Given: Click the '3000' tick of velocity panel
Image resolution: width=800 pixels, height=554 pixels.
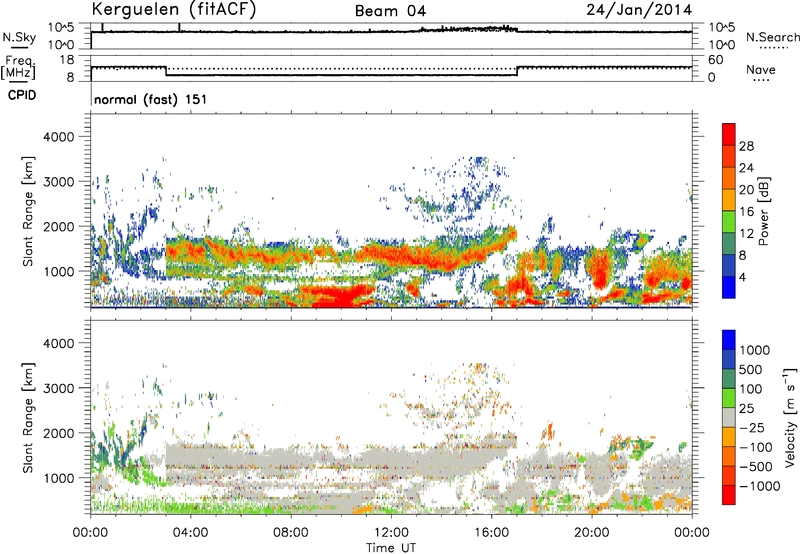Looking at the screenshot, I should 59,388.
